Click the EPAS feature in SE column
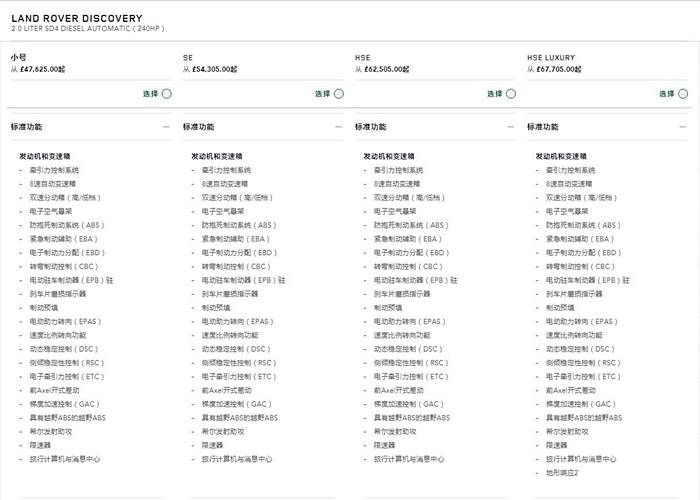 (x=238, y=321)
